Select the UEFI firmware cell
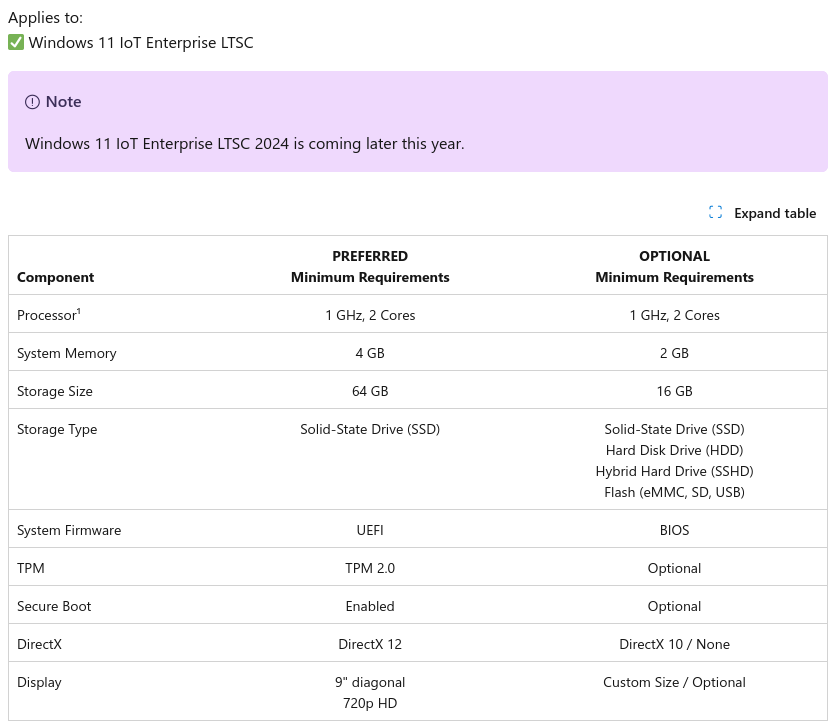837x726 pixels. coord(370,530)
